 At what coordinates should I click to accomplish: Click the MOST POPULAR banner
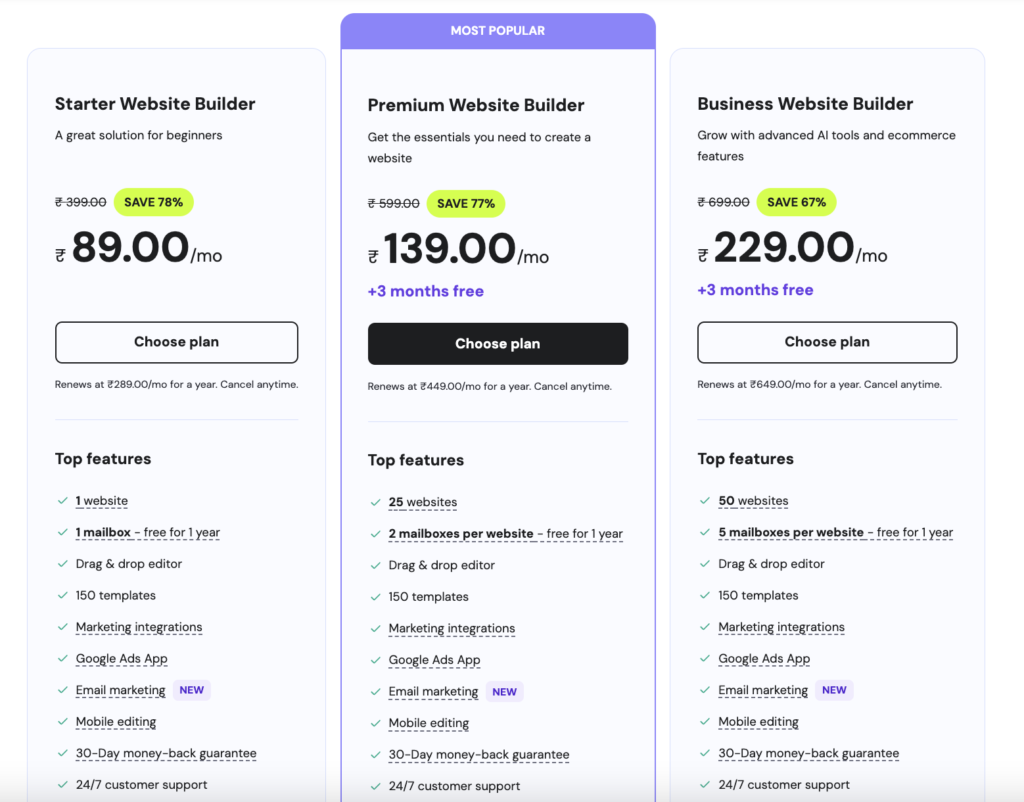(497, 31)
